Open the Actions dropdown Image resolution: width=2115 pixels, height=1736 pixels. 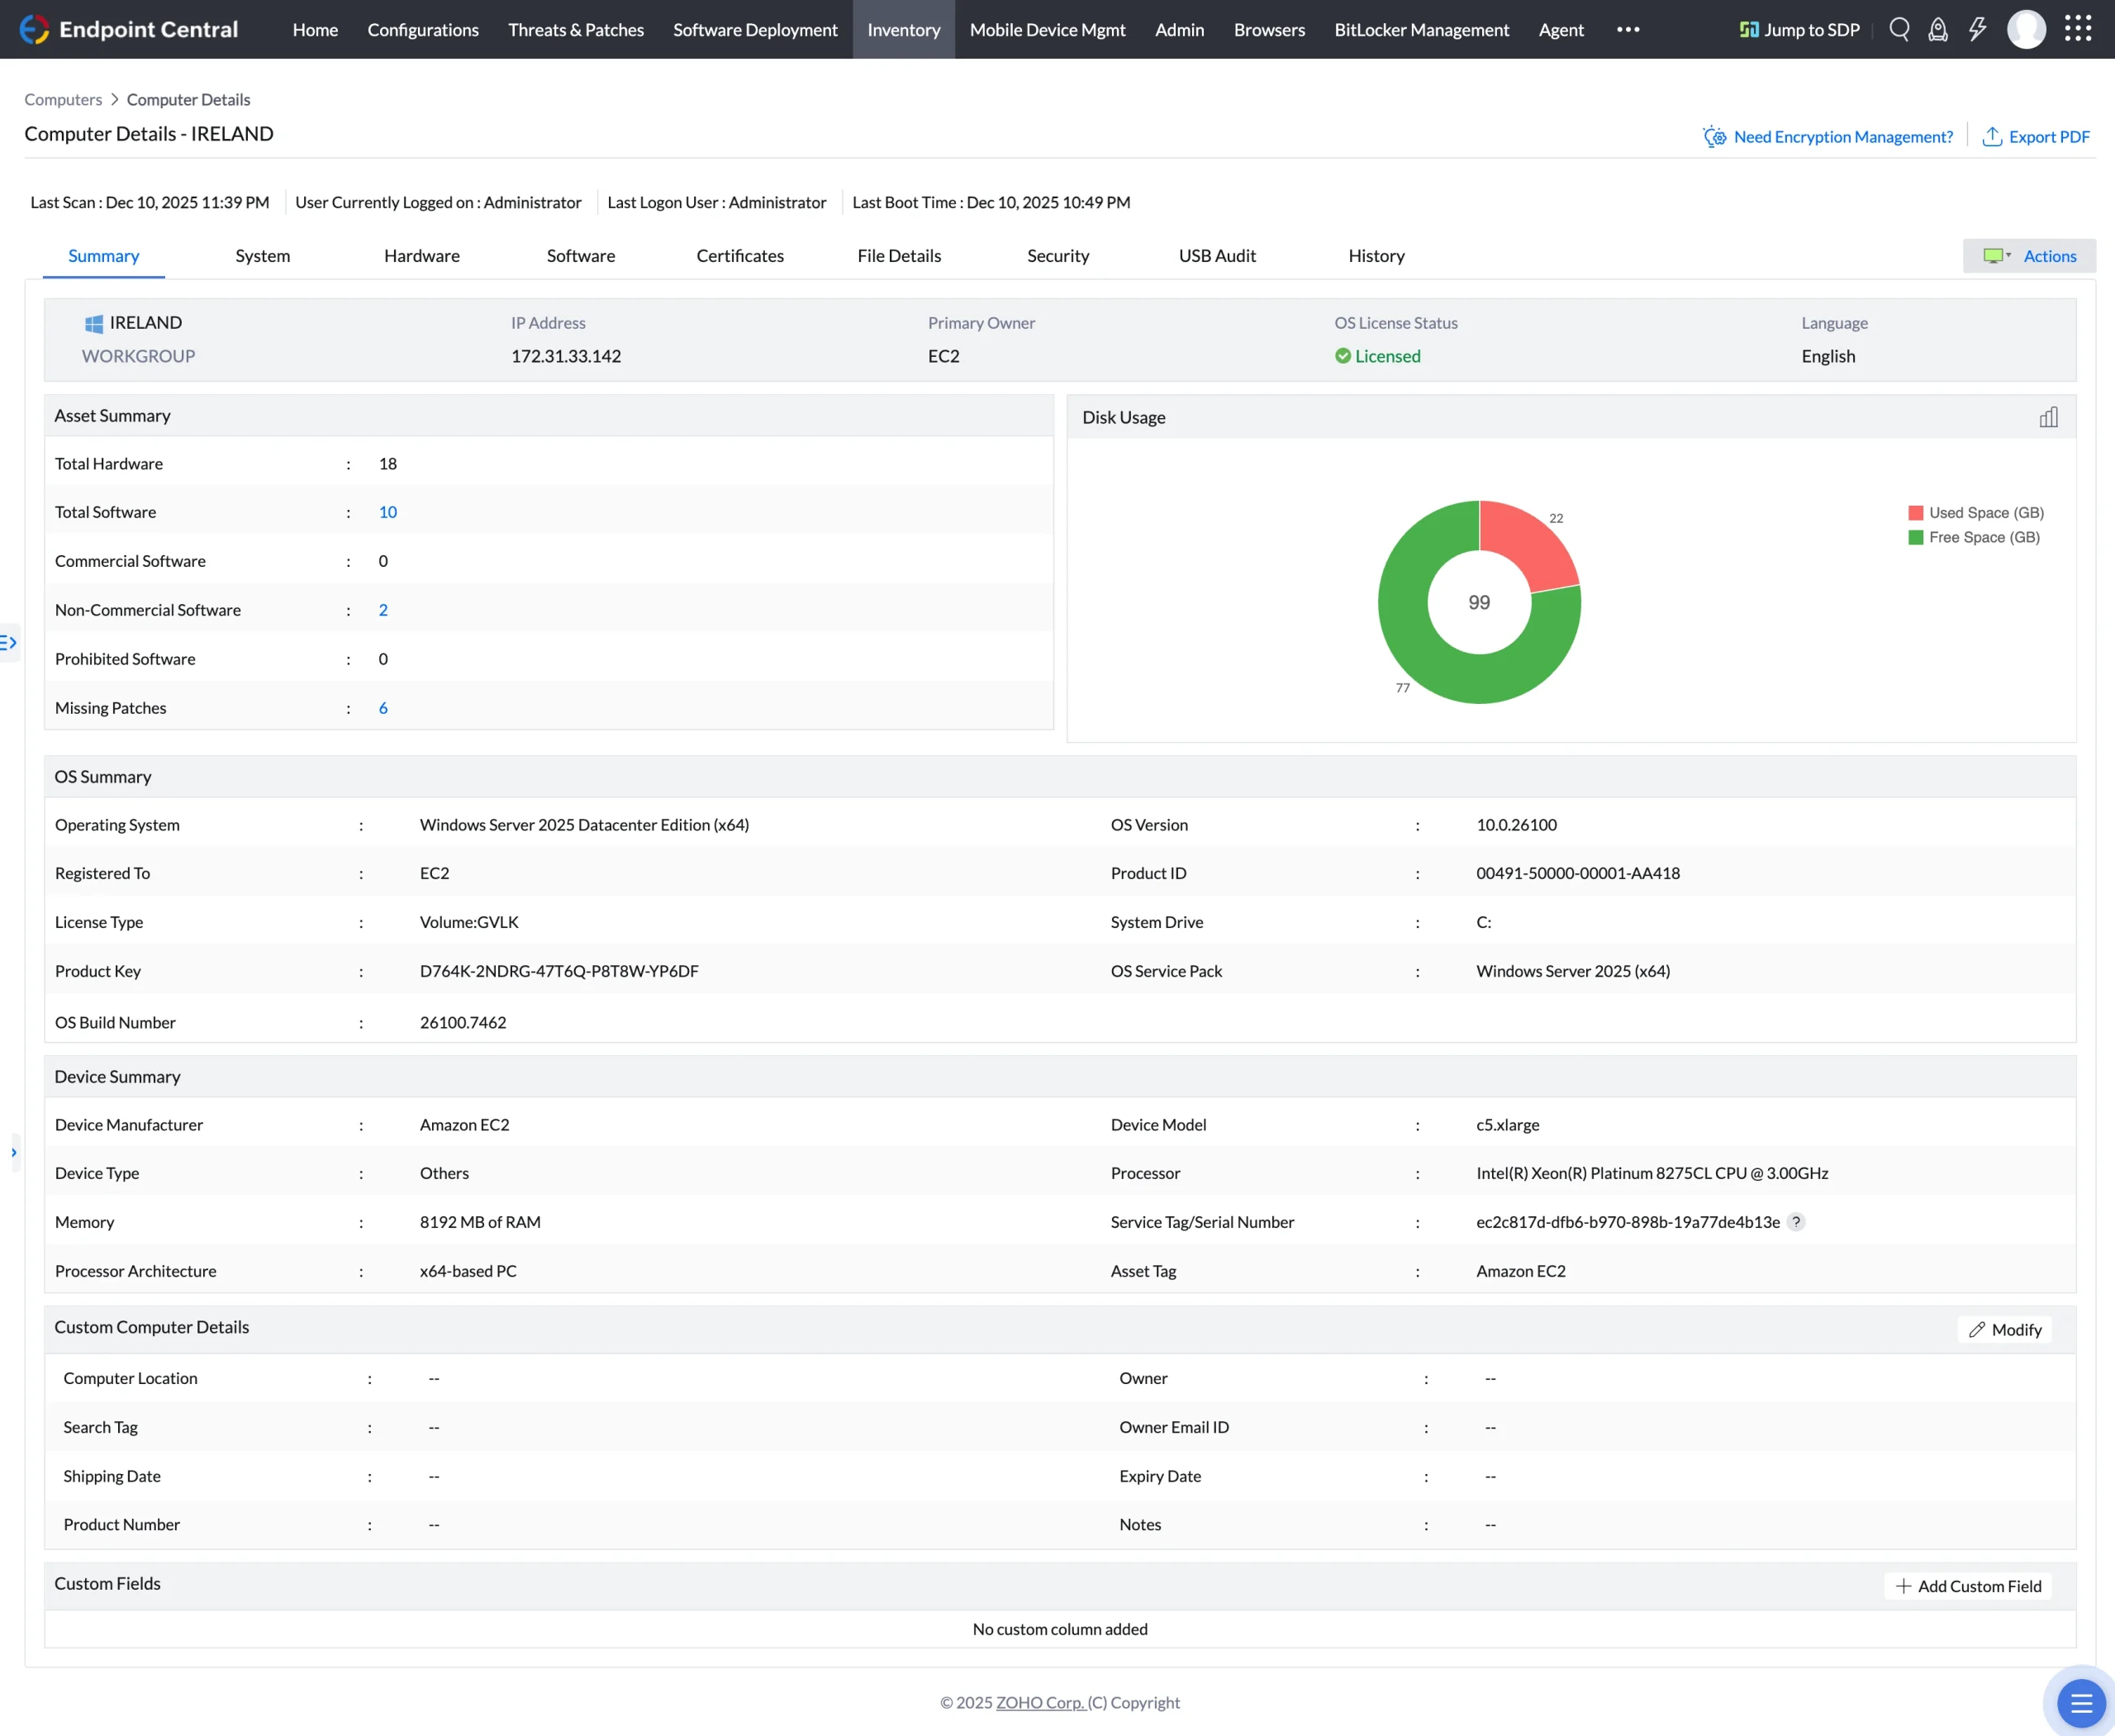pyautogui.click(x=2029, y=256)
